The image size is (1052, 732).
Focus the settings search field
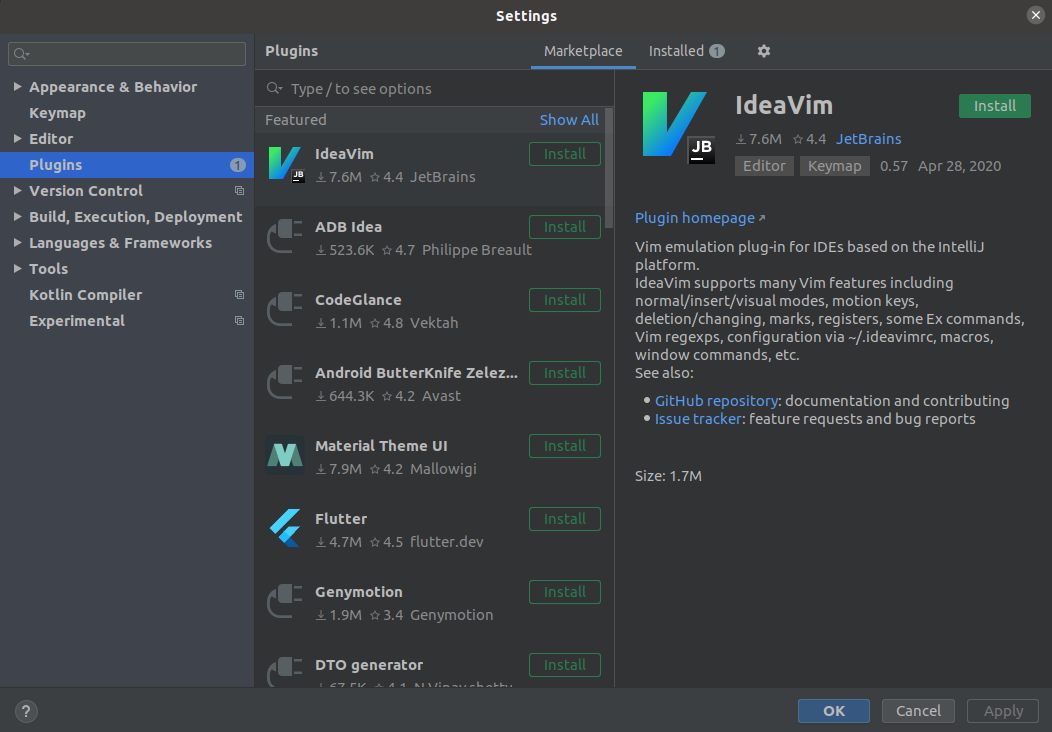[127, 54]
